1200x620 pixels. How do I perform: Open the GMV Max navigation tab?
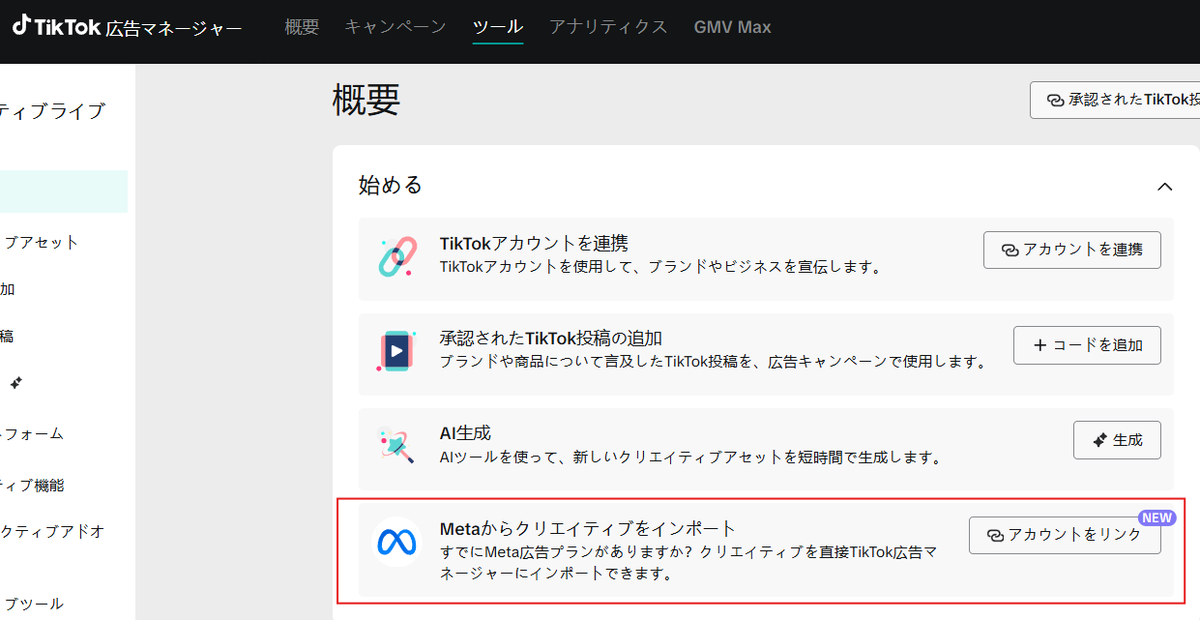click(732, 27)
